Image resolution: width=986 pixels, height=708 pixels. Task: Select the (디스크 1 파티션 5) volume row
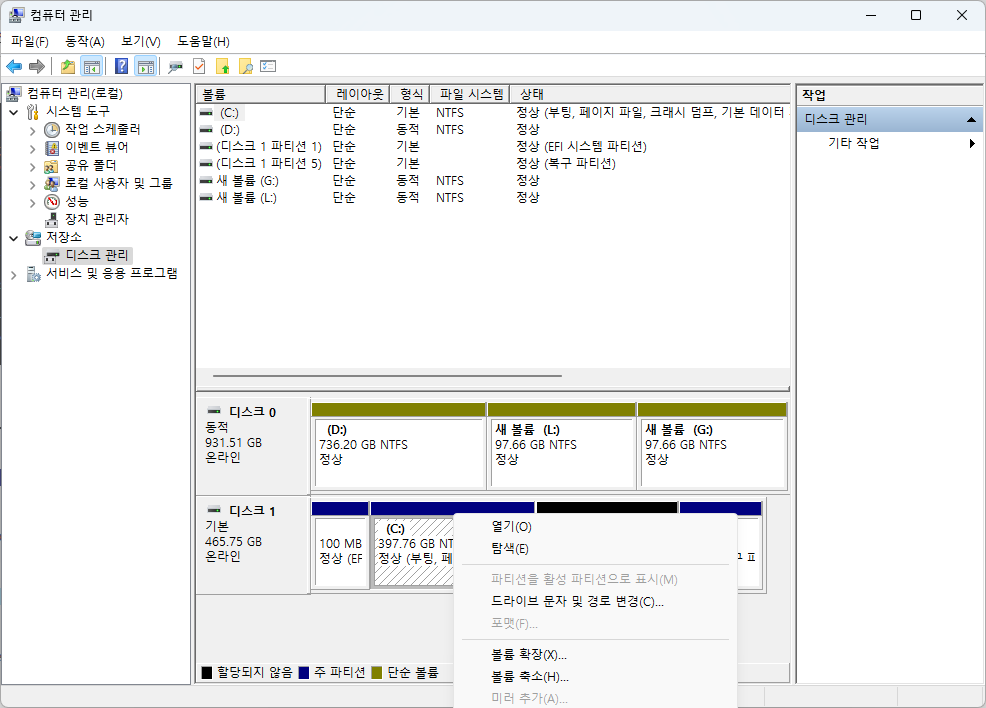point(492,163)
